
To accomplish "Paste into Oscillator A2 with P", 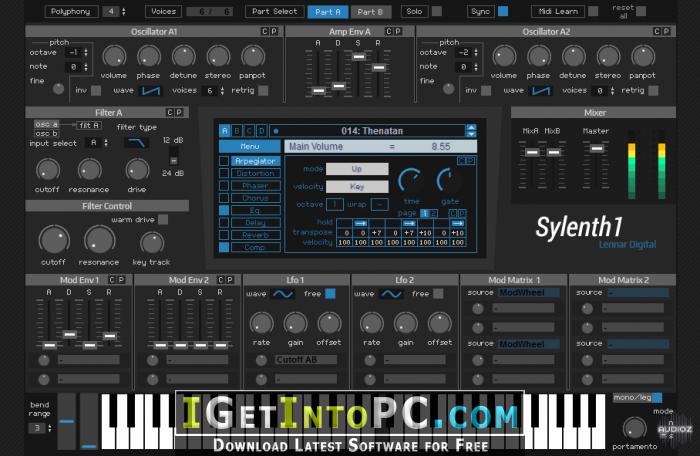I will [x=666, y=31].
